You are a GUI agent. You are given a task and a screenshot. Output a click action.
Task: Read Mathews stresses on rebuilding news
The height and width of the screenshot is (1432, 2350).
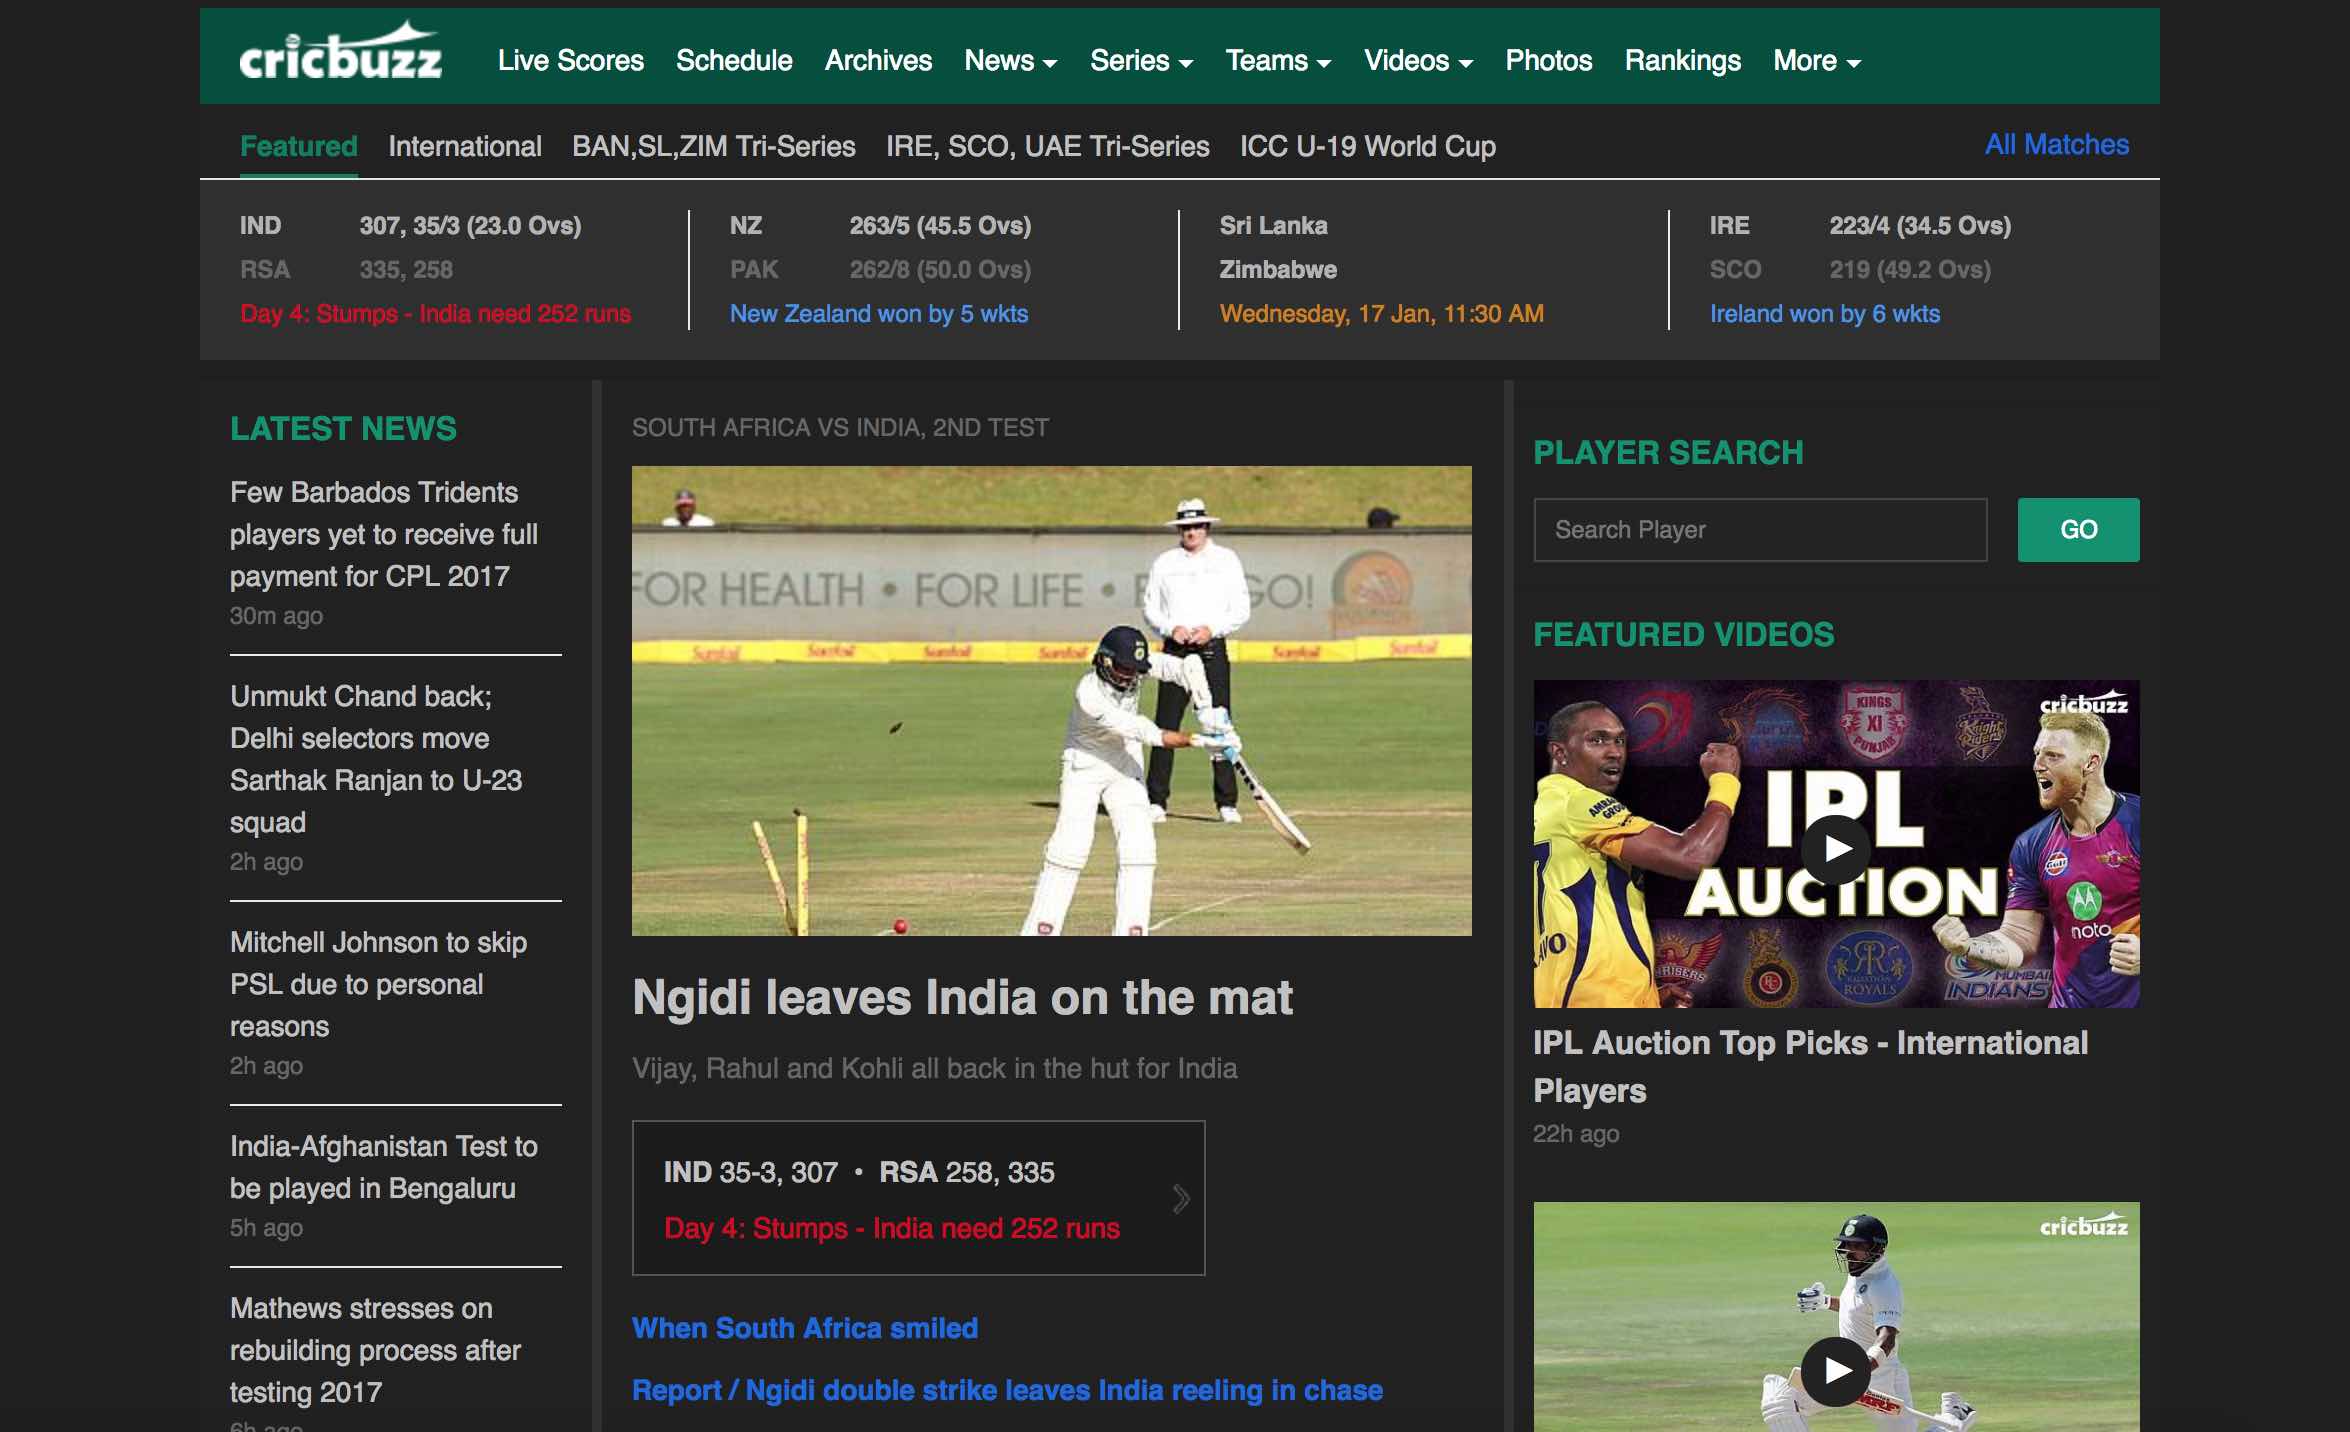pos(376,1350)
